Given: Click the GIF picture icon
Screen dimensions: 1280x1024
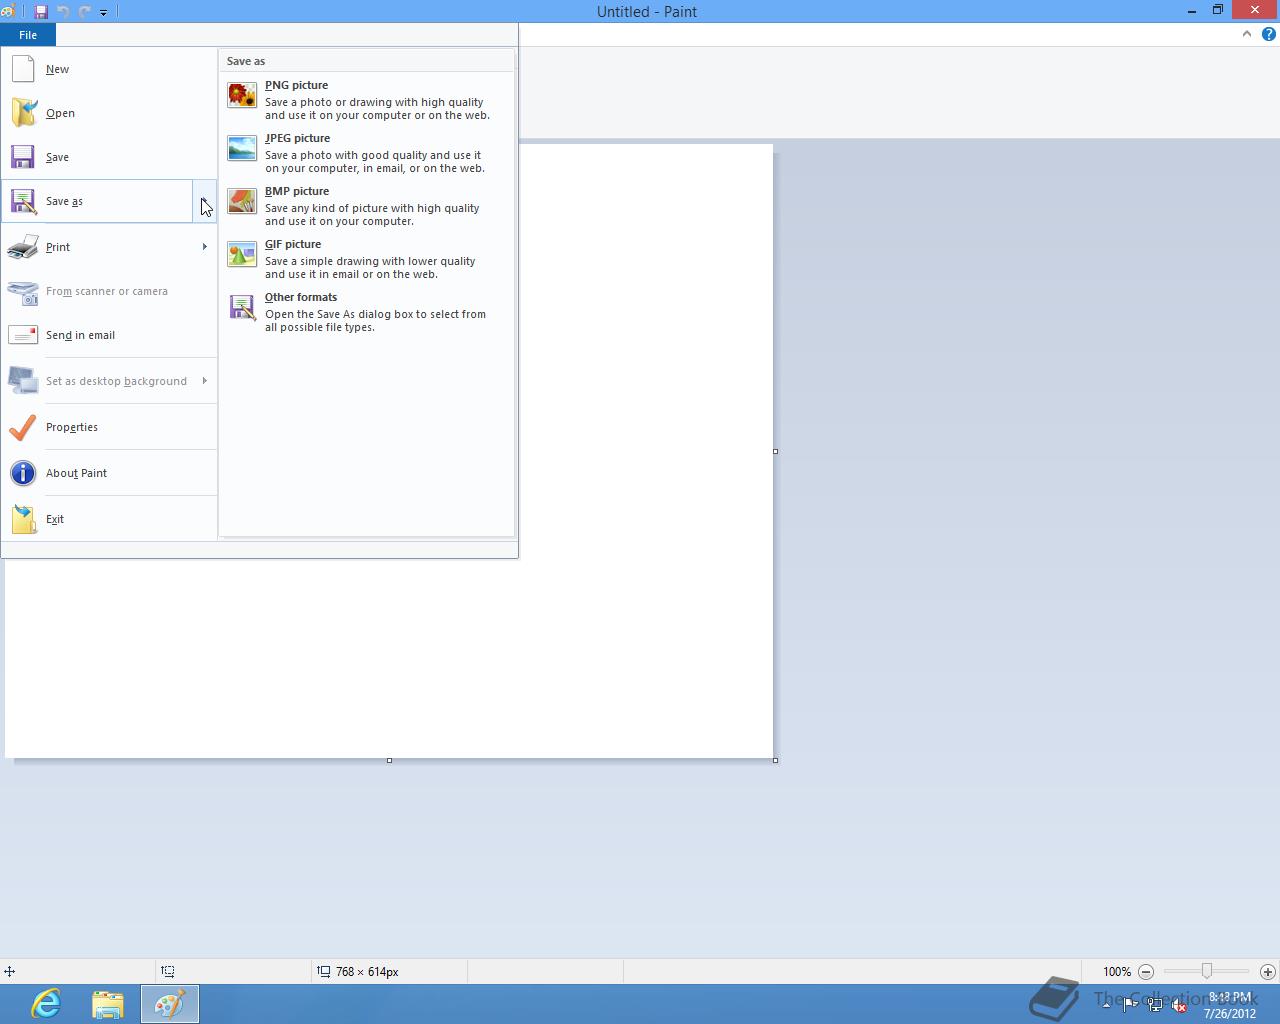Looking at the screenshot, I should (x=242, y=254).
